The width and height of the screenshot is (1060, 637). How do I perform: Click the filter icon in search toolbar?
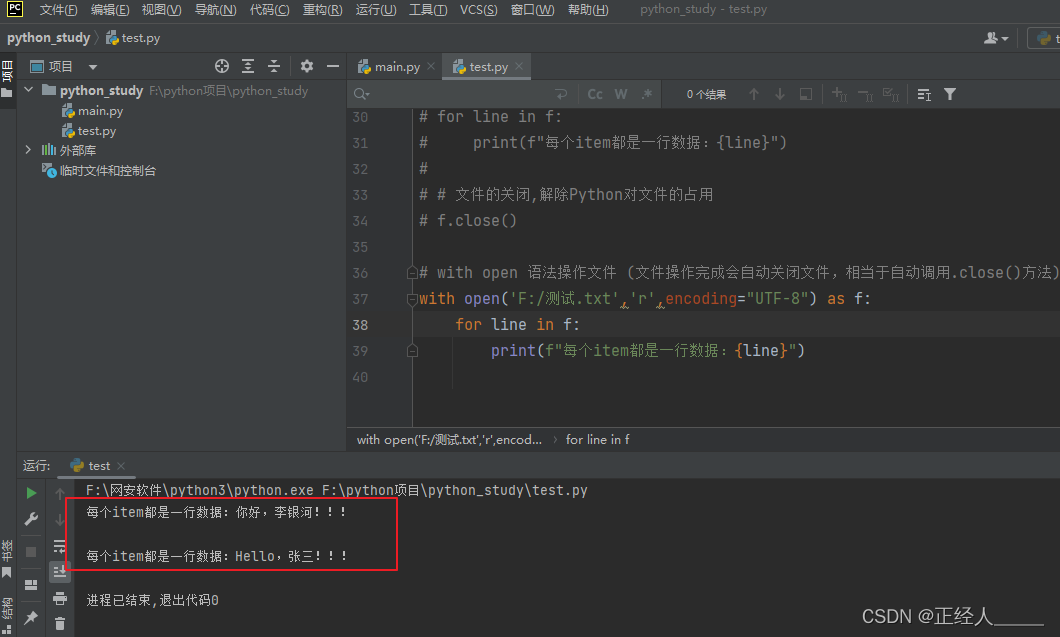tap(949, 93)
